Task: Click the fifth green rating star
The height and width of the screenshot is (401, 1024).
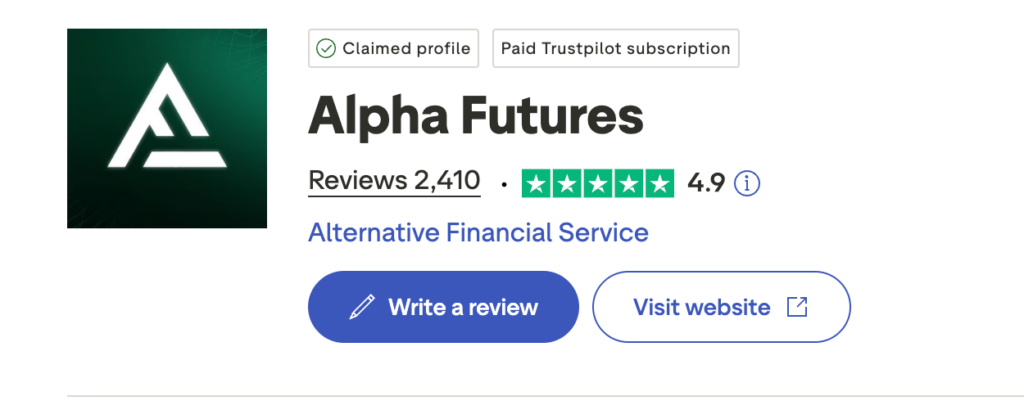Action: coord(660,183)
